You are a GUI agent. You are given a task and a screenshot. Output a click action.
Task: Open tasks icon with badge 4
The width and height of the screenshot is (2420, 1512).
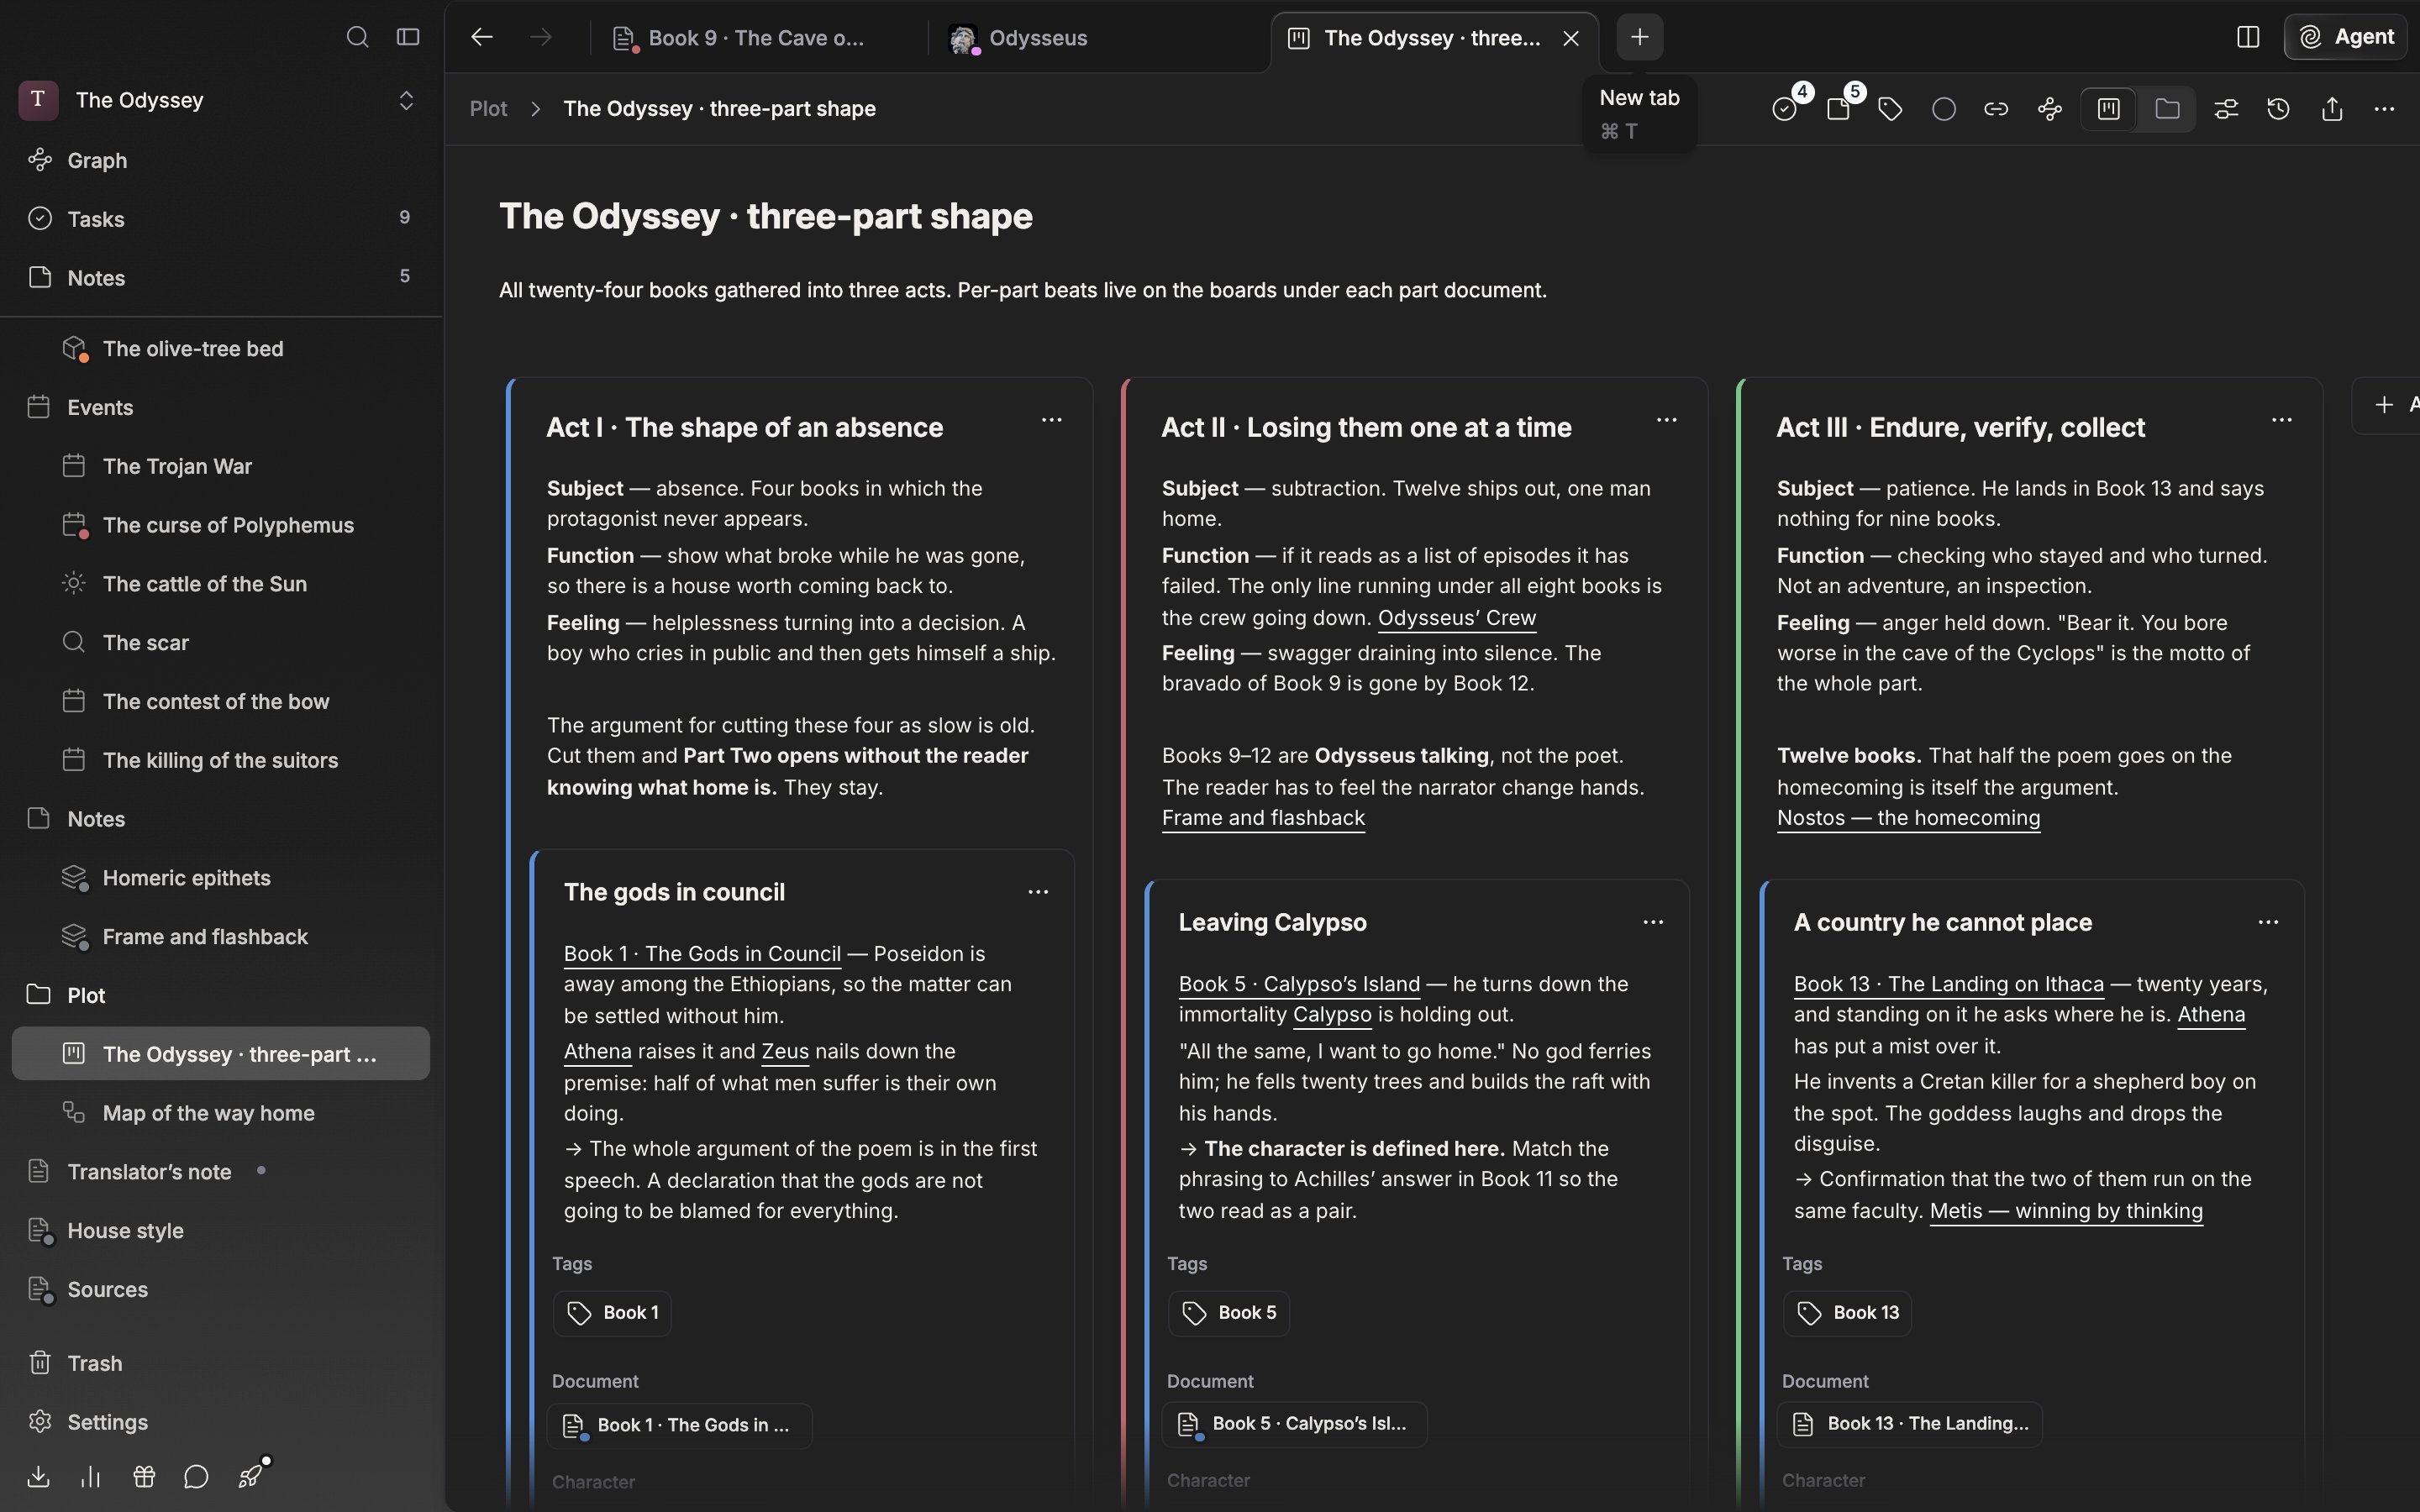1785,108
